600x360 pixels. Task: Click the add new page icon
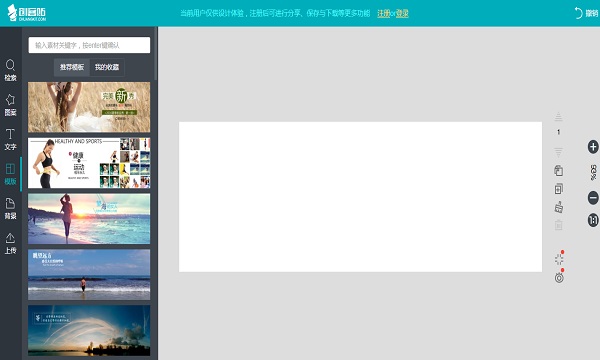(559, 189)
